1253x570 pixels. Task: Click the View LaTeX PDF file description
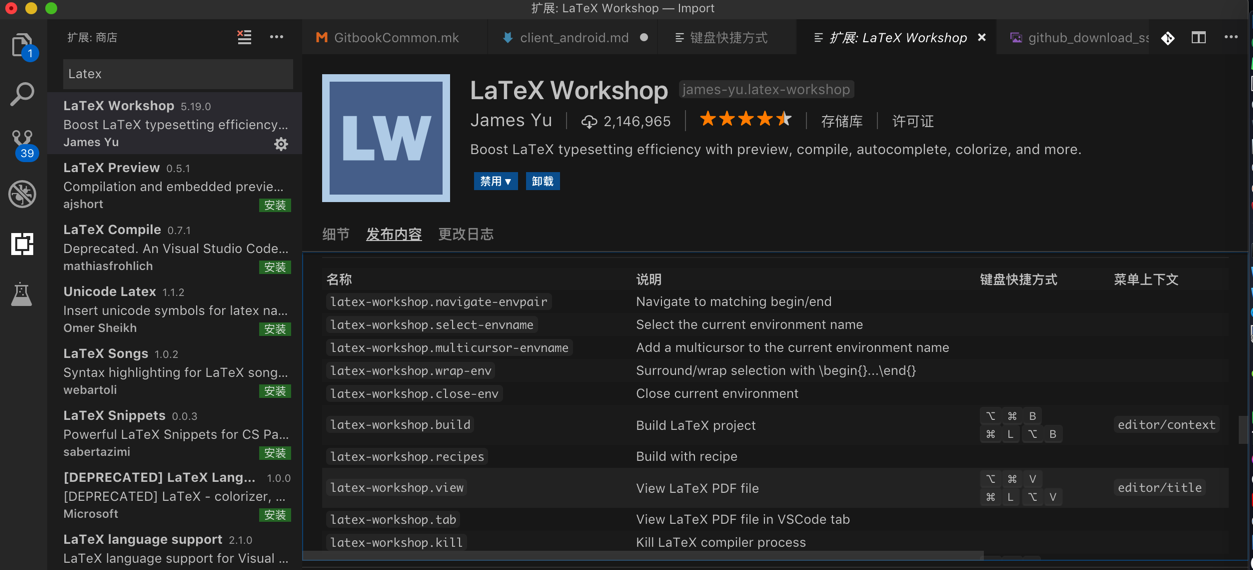[697, 489]
